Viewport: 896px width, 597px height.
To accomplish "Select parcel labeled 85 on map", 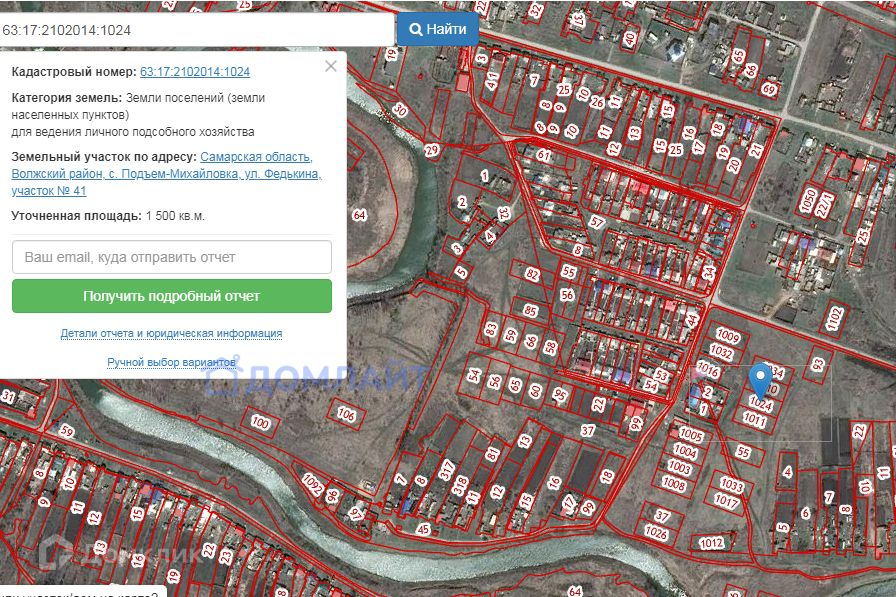I will tap(530, 311).
